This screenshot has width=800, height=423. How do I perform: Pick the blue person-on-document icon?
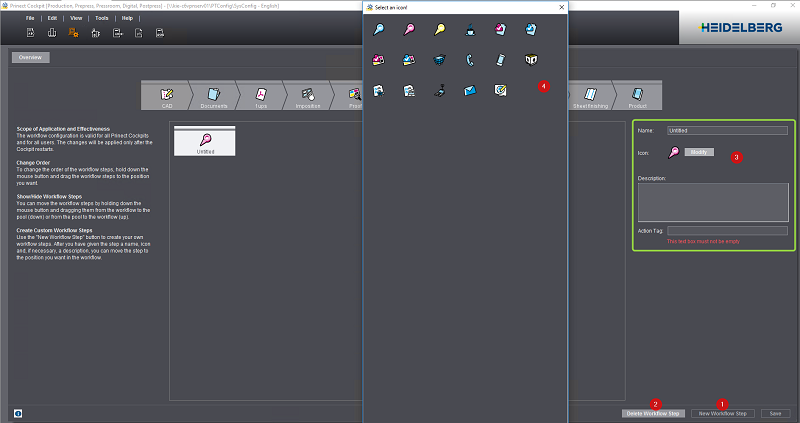[x=531, y=30]
